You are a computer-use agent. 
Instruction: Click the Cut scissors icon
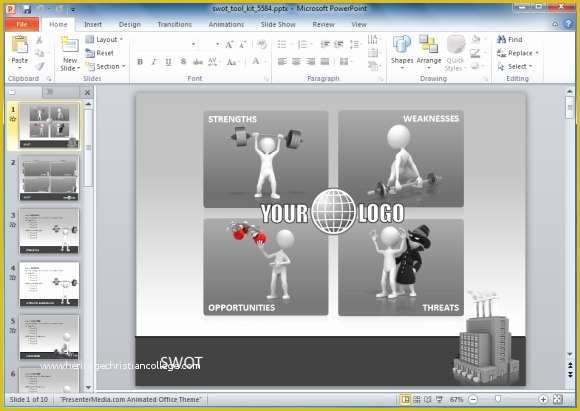pyautogui.click(x=39, y=40)
